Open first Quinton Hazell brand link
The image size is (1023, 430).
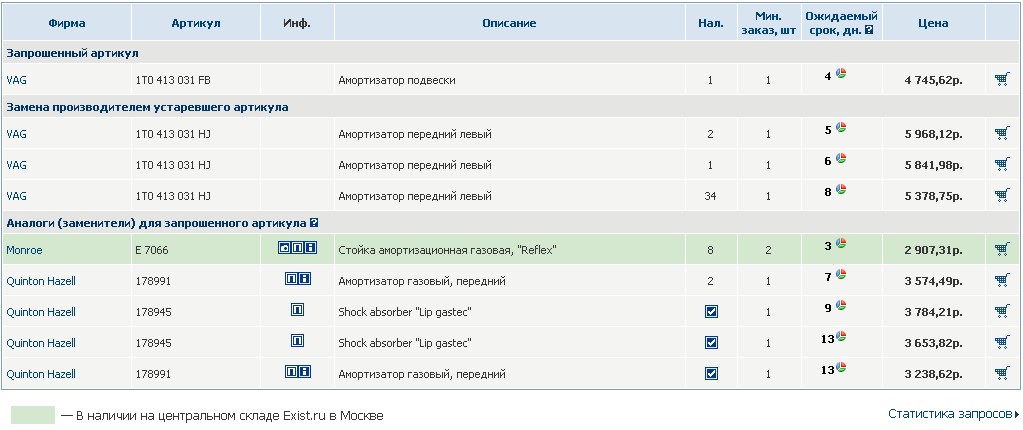pyautogui.click(x=41, y=281)
